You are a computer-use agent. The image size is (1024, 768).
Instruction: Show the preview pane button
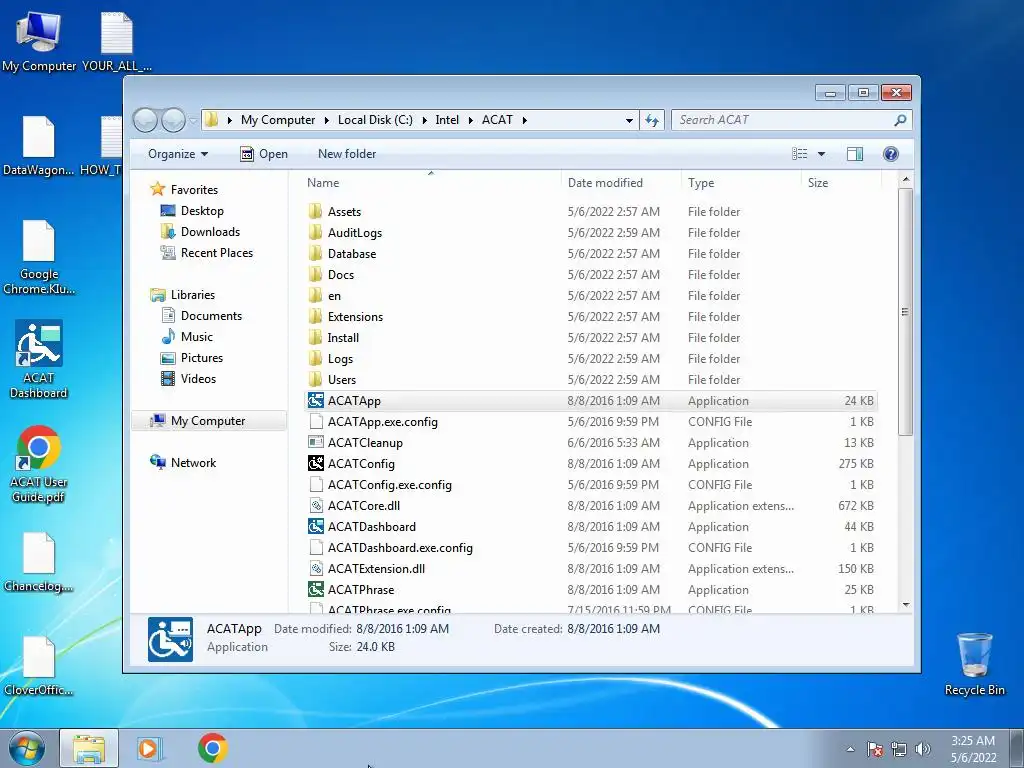tap(854, 153)
